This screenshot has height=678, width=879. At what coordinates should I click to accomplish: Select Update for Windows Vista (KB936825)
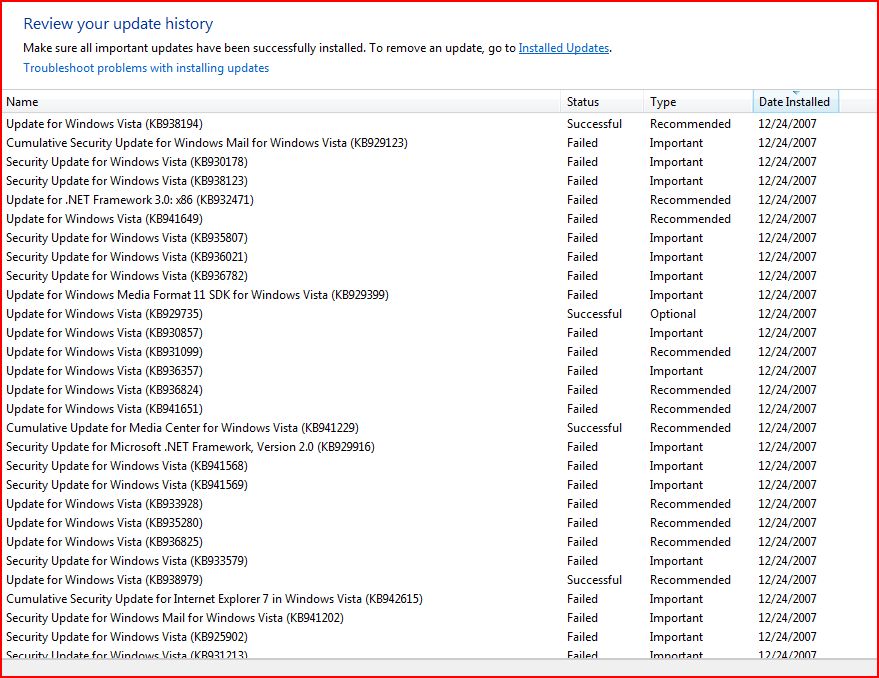(104, 542)
